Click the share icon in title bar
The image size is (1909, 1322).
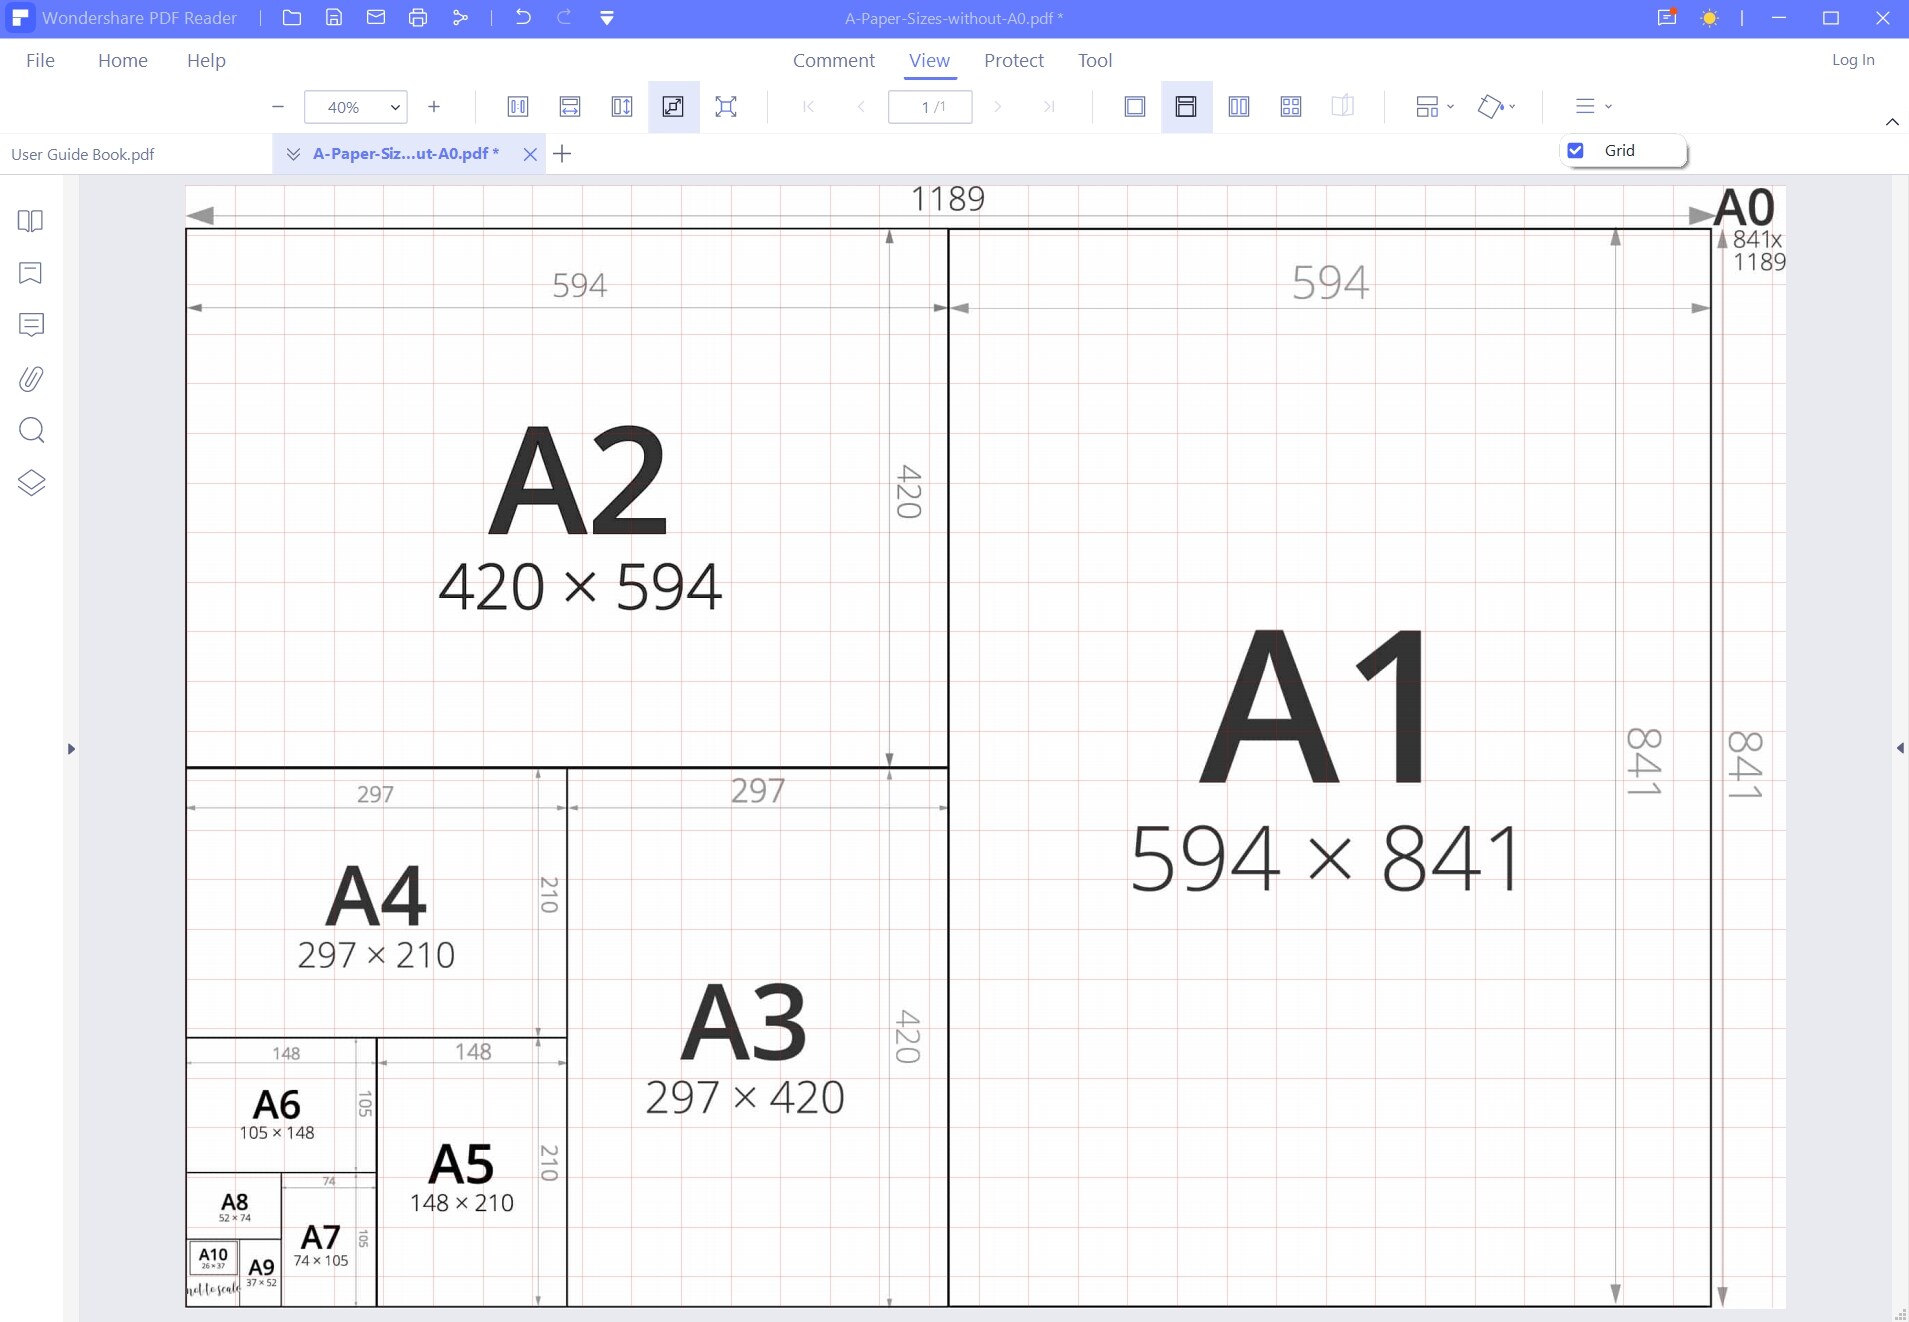tap(460, 18)
